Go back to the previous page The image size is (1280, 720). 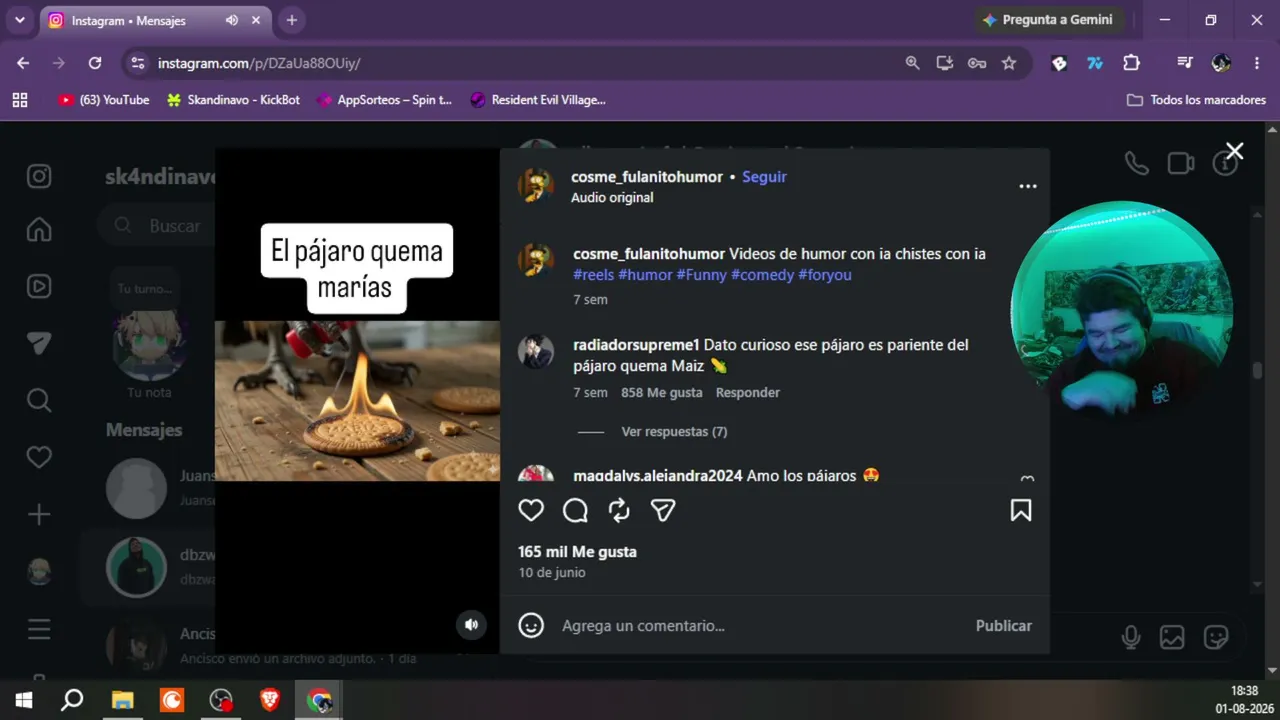tap(23, 63)
